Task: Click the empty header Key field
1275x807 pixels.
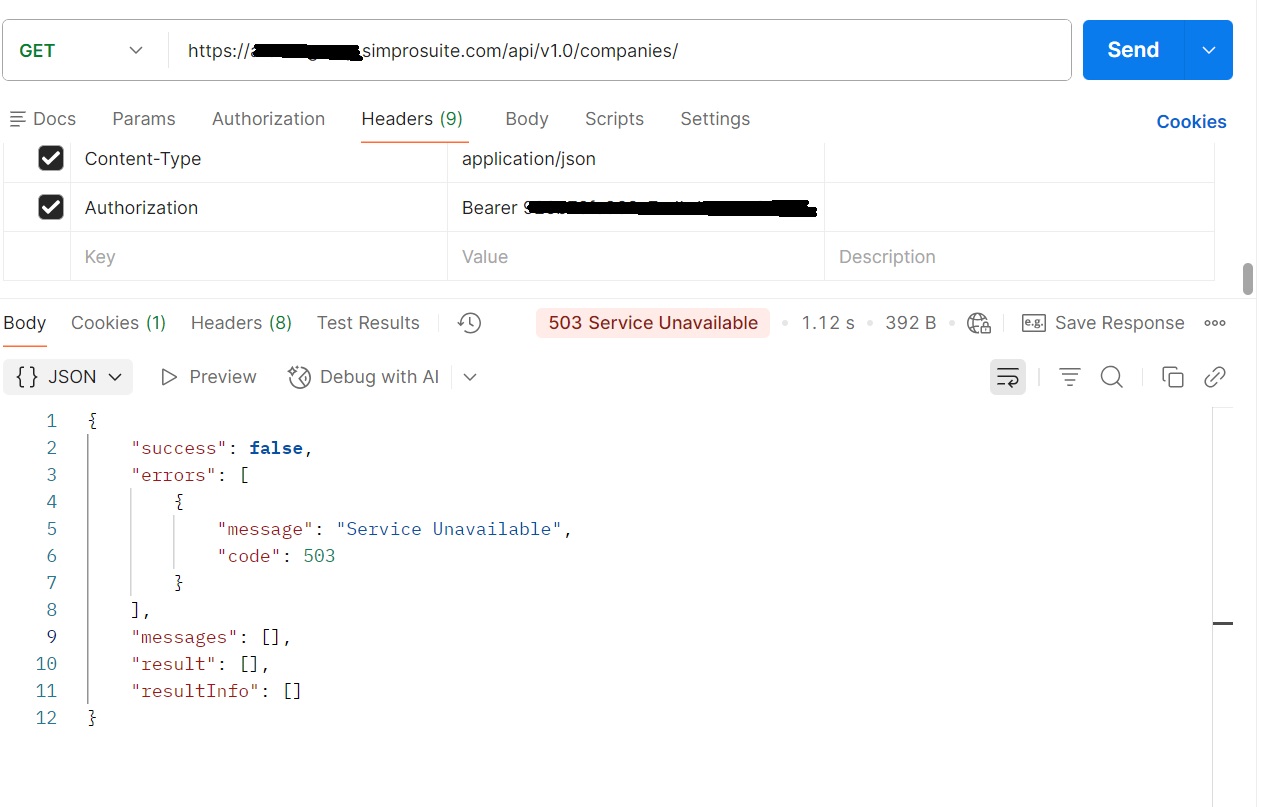Action: [259, 257]
